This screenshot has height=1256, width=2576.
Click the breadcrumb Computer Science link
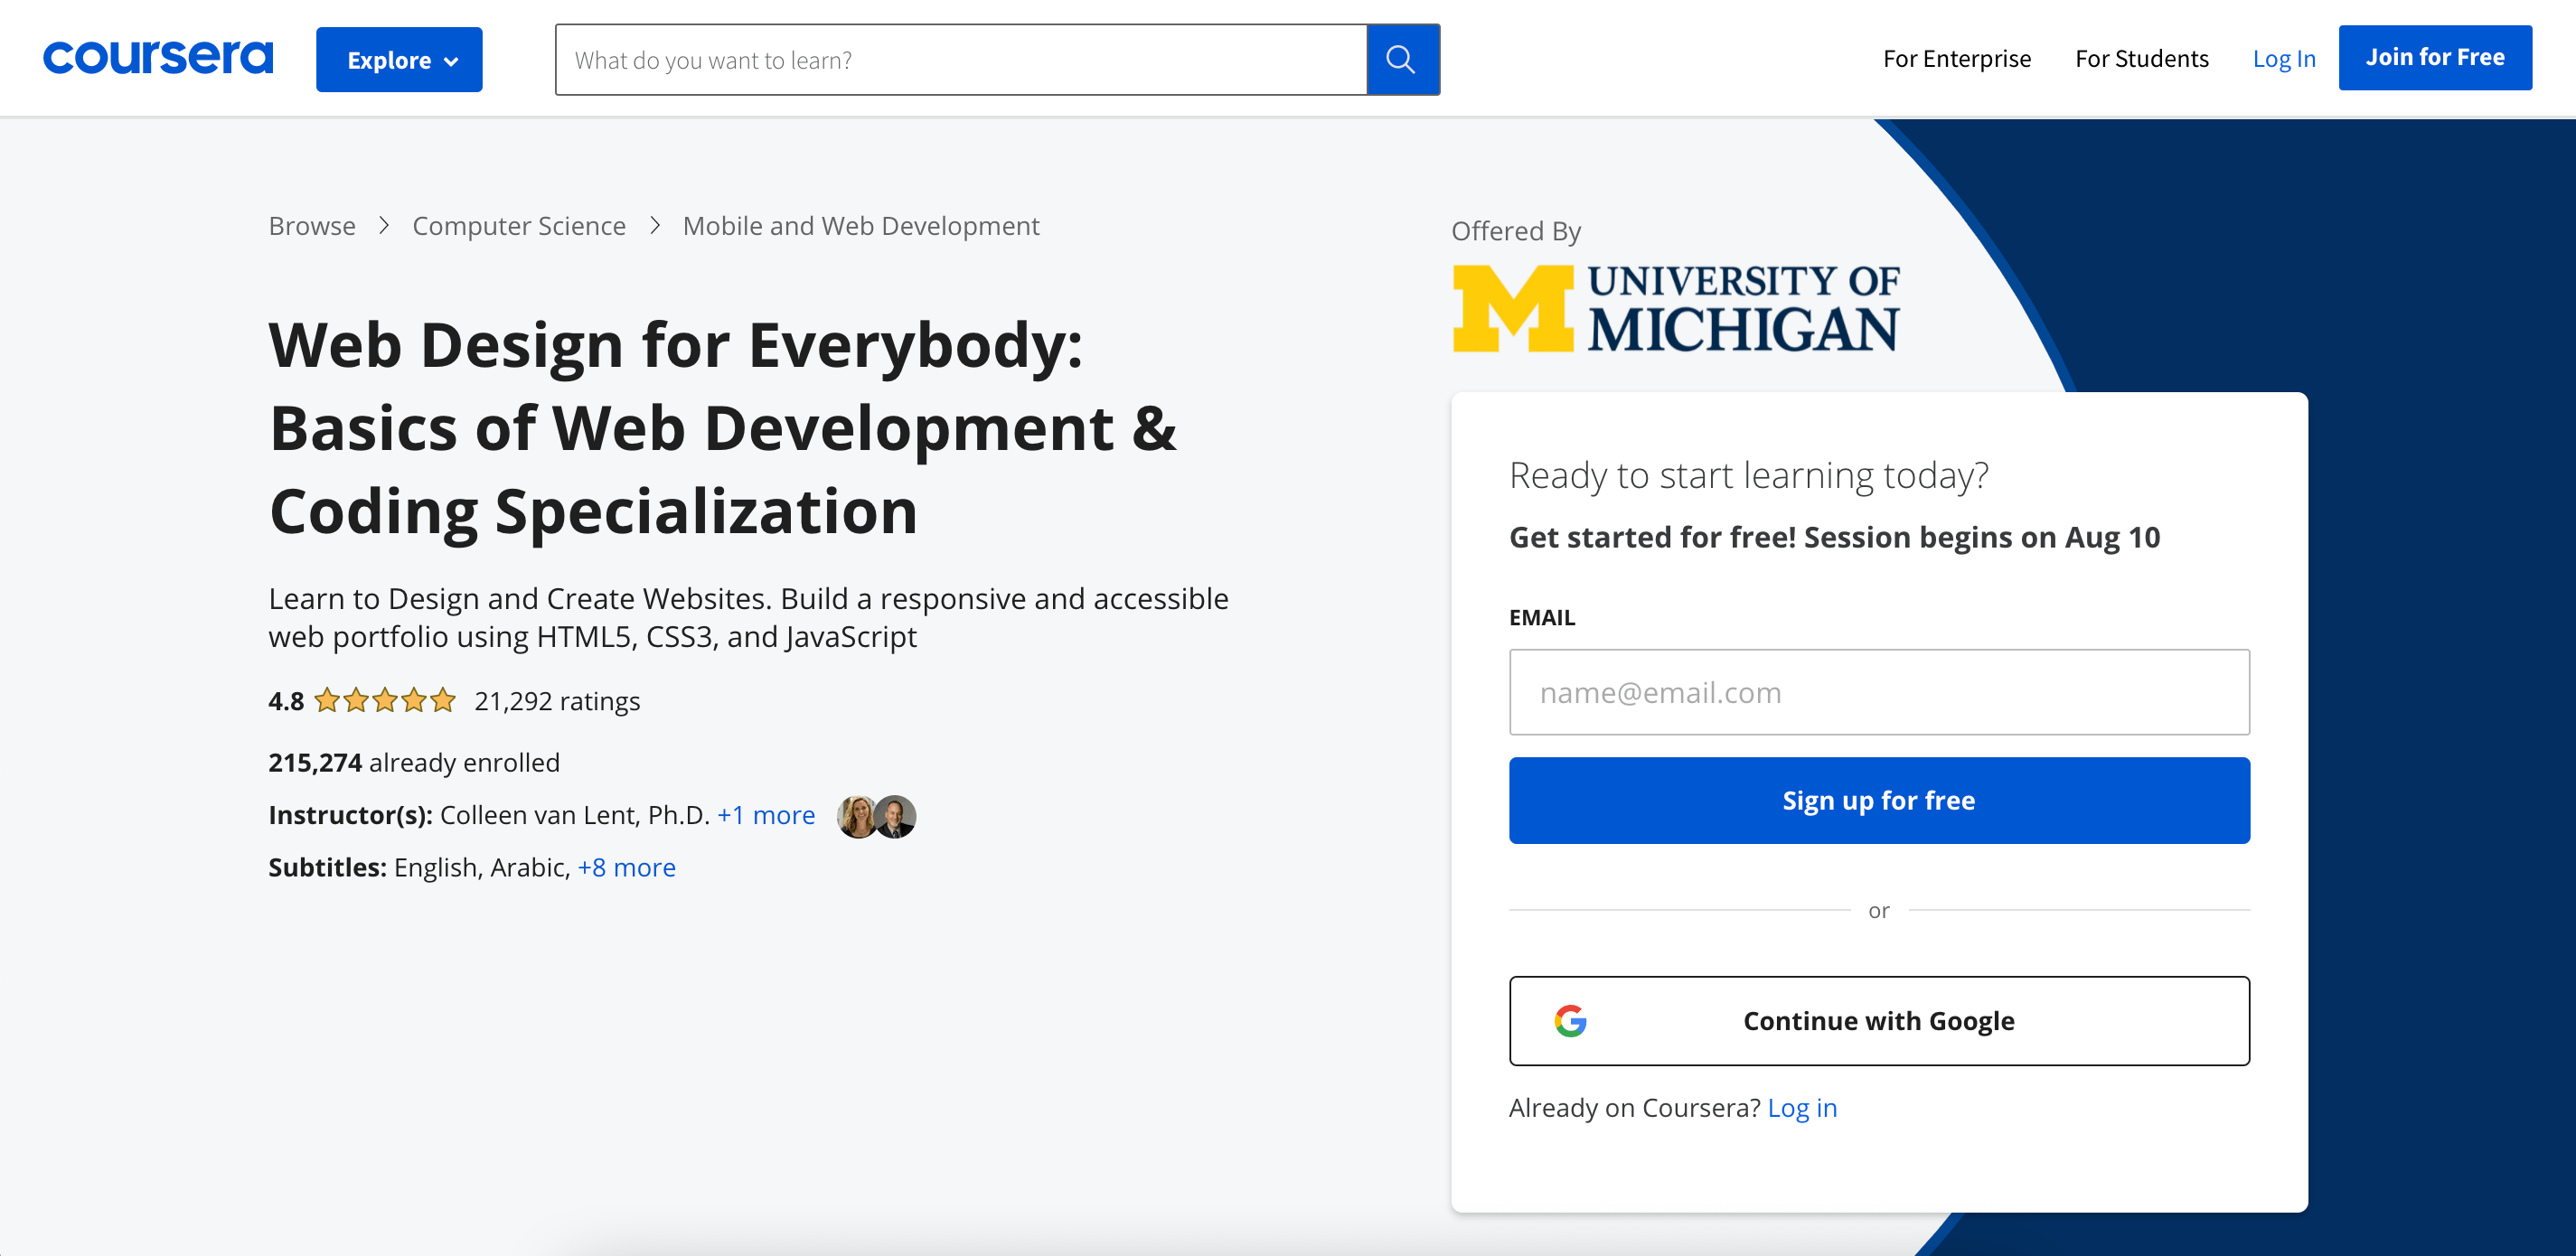pyautogui.click(x=519, y=225)
